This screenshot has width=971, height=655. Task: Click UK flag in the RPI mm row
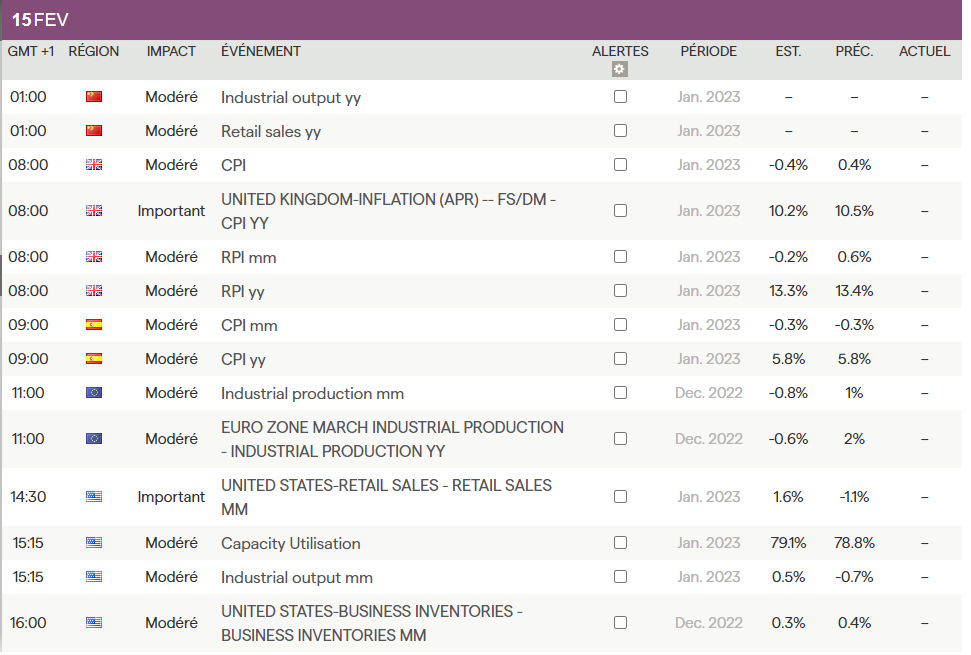(94, 257)
